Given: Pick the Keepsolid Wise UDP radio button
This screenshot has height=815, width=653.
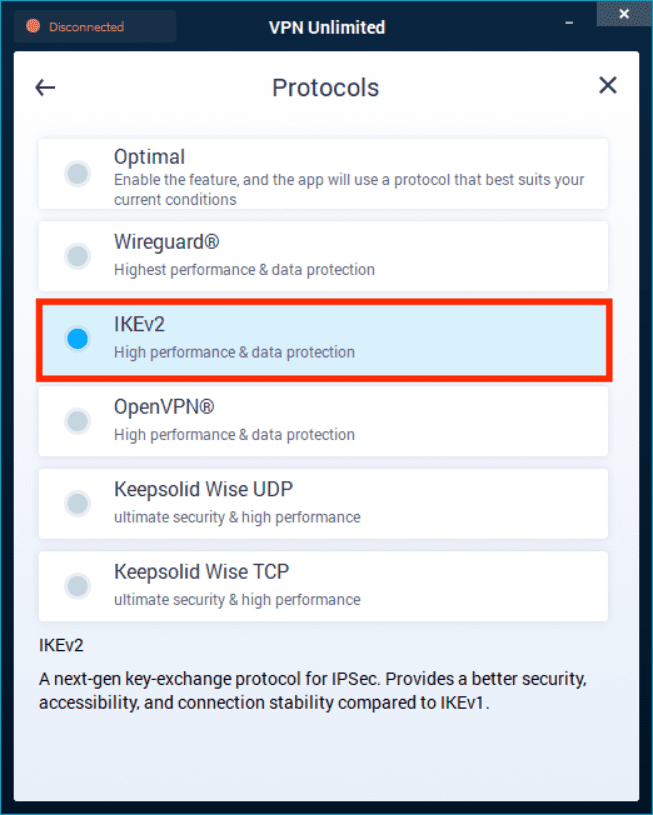Looking at the screenshot, I should (x=77, y=503).
